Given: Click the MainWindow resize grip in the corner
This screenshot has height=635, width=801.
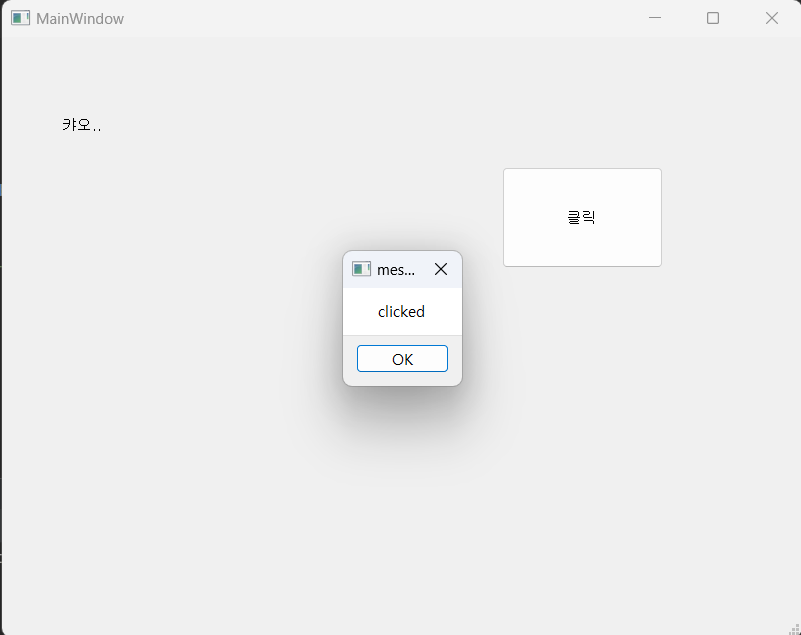Looking at the screenshot, I should [x=795, y=629].
